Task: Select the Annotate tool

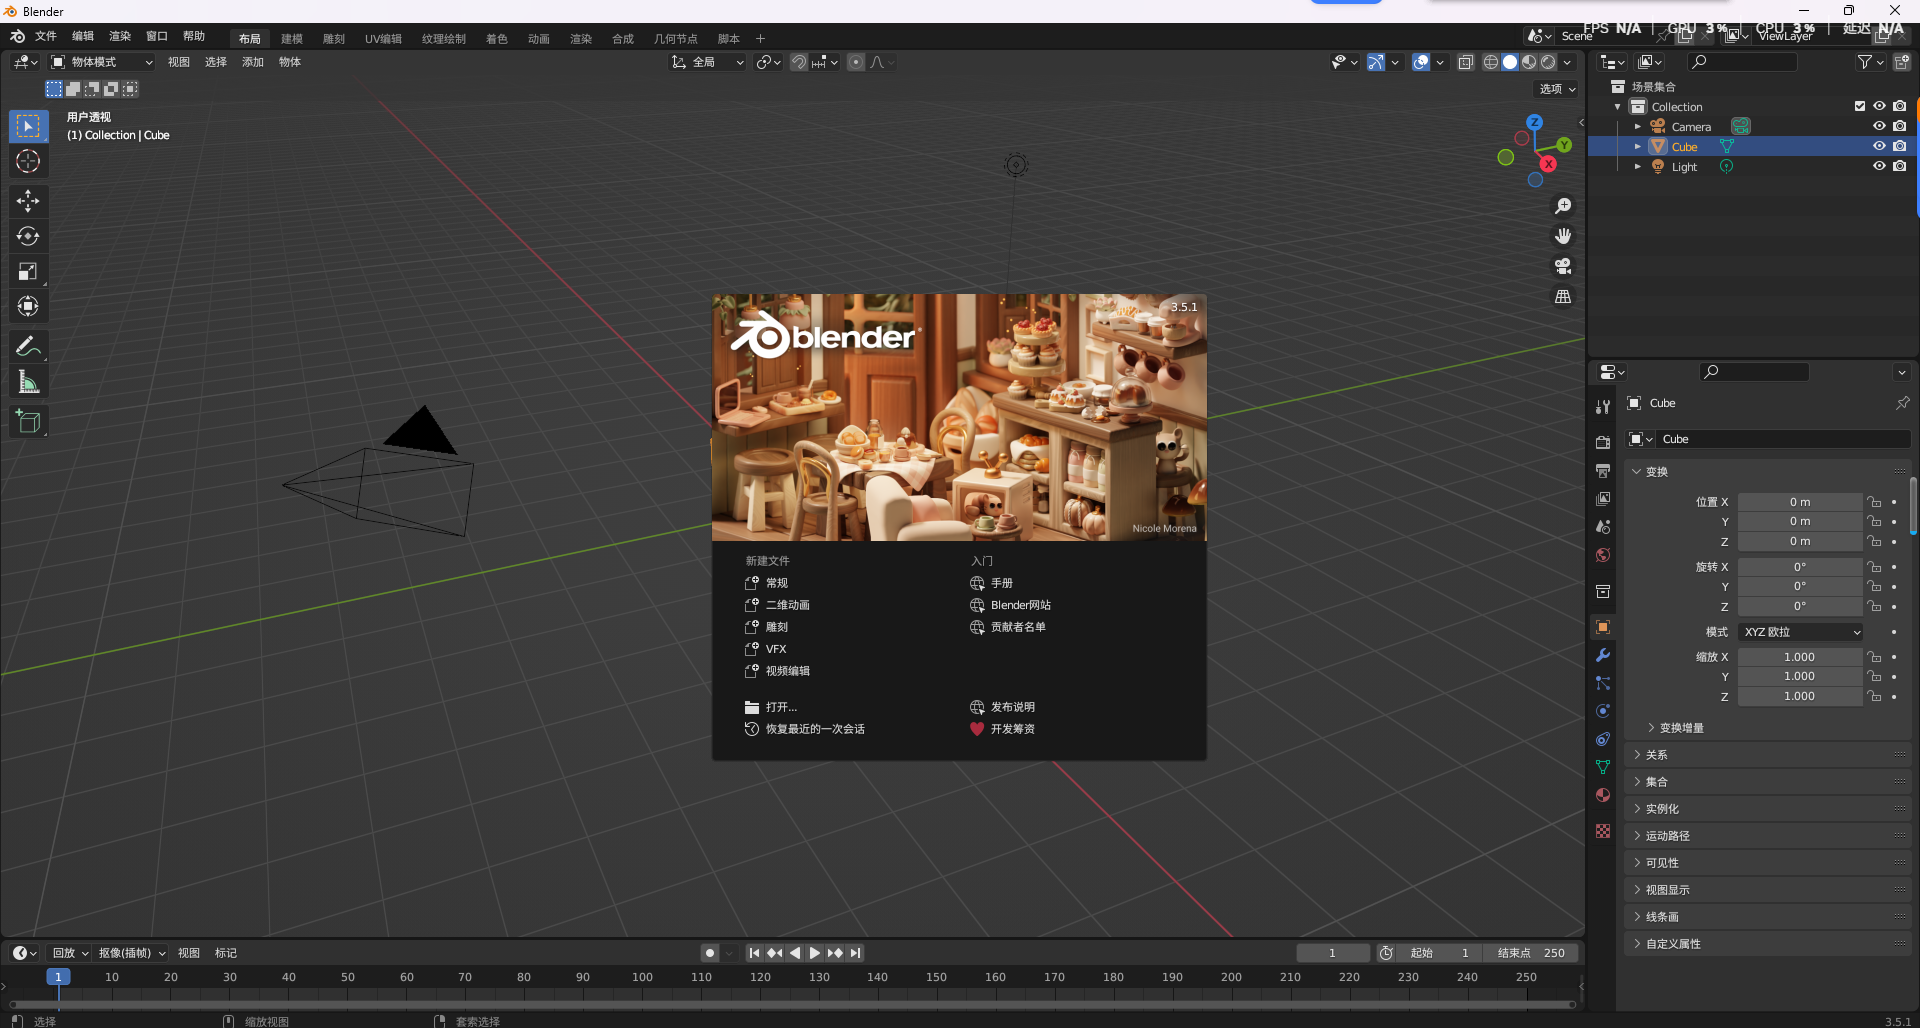Action: tap(28, 345)
